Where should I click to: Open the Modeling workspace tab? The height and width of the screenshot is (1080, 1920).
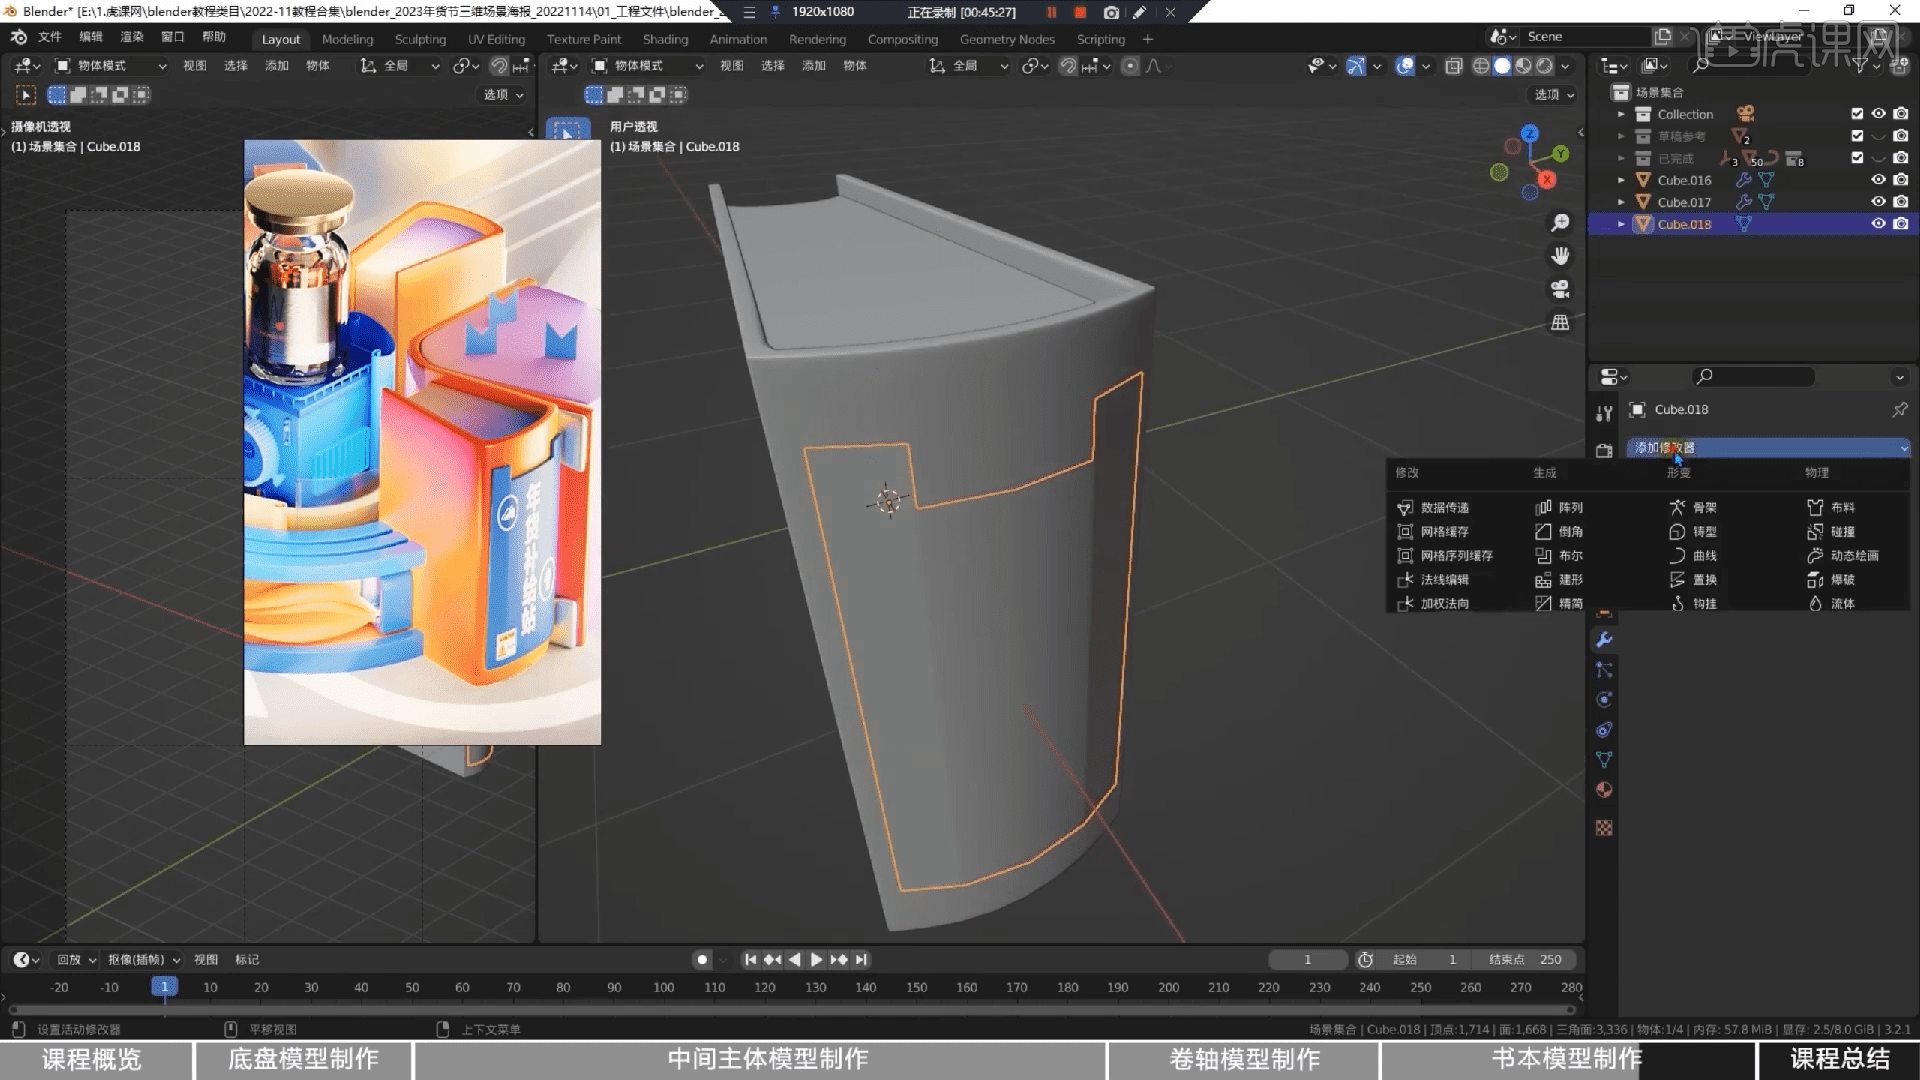(x=347, y=39)
